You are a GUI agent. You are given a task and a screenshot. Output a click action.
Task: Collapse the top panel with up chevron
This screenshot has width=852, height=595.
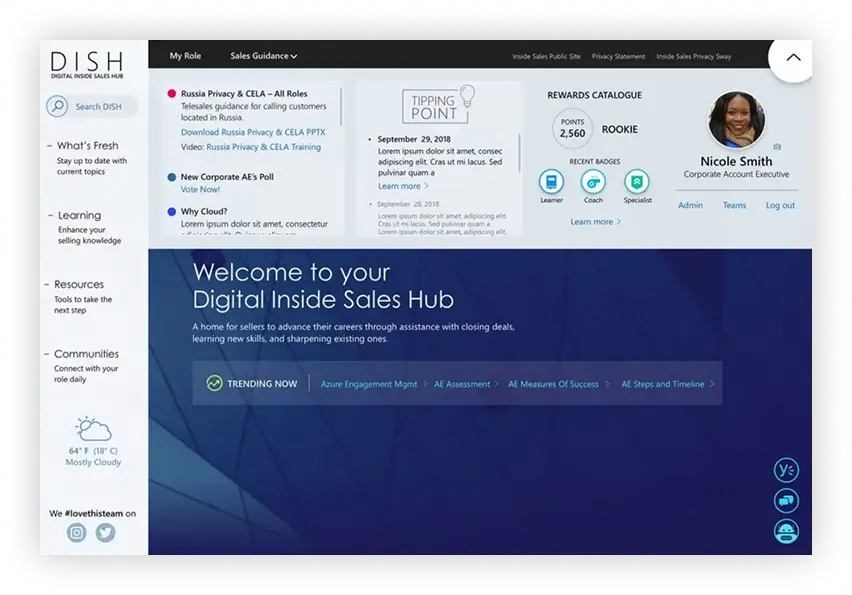click(793, 58)
